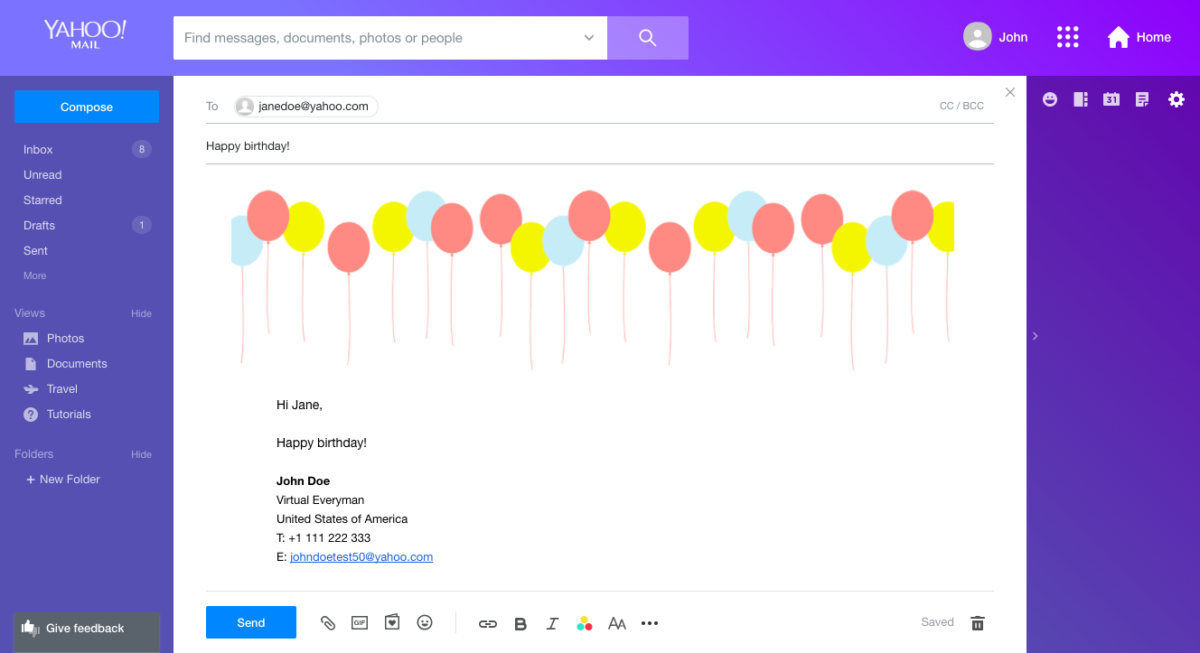Toggle bold text formatting

coord(520,623)
